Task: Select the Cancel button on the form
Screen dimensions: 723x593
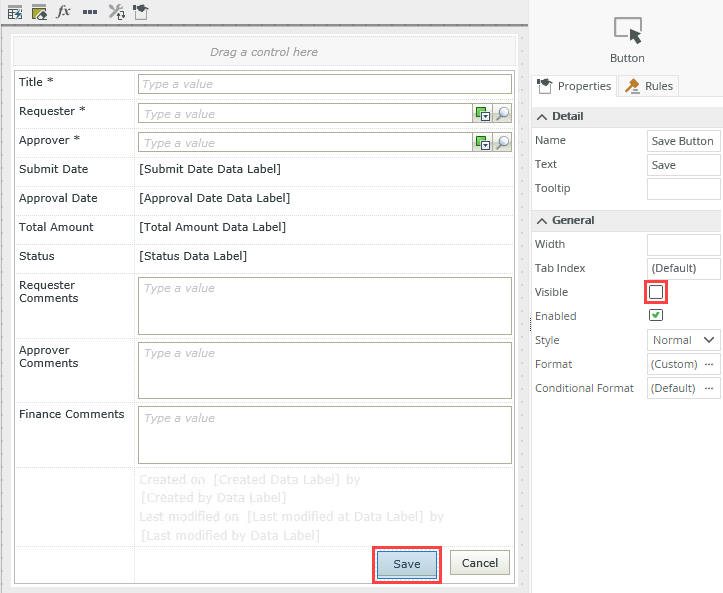Action: (480, 563)
